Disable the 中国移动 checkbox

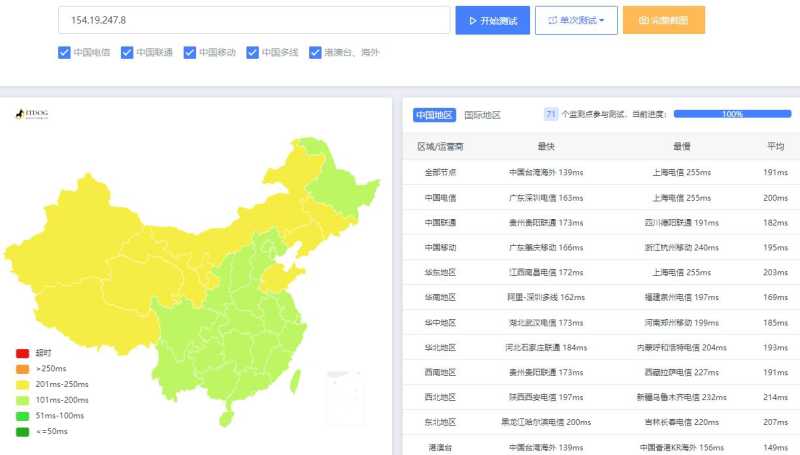pos(190,53)
